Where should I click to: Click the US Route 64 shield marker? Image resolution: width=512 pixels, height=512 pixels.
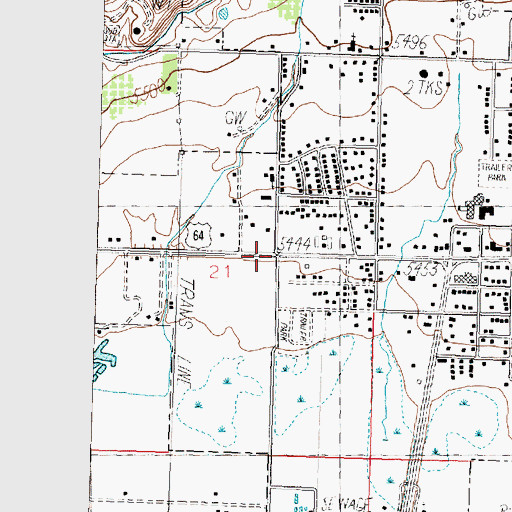point(198,236)
